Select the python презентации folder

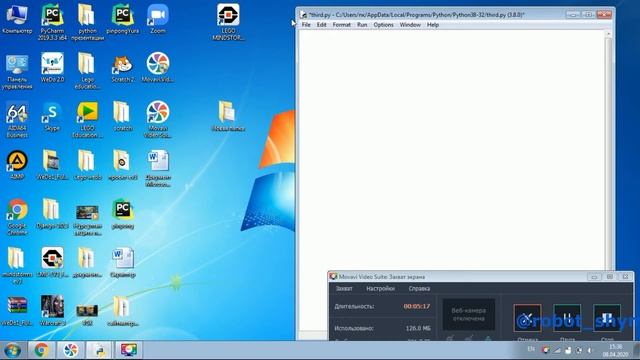(87, 22)
